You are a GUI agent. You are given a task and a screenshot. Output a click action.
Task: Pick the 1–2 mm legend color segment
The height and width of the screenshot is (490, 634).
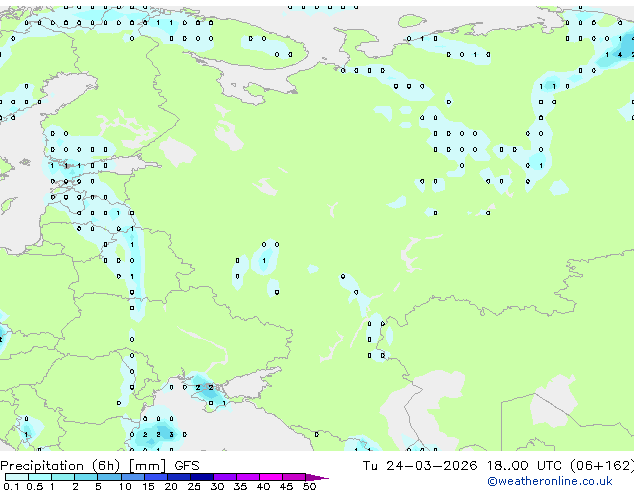[63, 477]
